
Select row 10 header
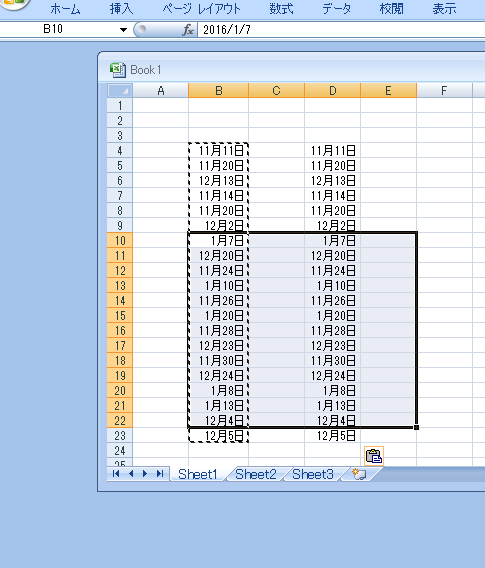click(x=120, y=241)
